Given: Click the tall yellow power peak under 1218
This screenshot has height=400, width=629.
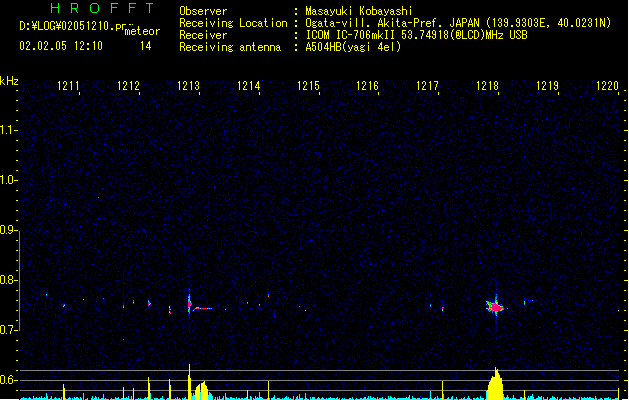Looking at the screenshot, I should click(495, 384).
